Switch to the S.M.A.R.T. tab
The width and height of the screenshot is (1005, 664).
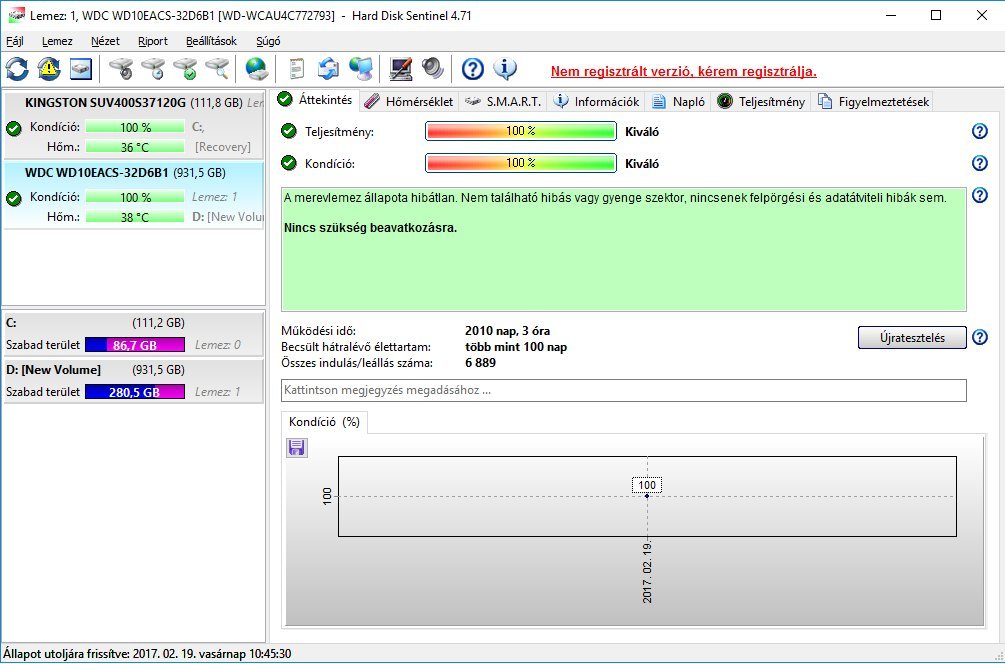click(504, 101)
